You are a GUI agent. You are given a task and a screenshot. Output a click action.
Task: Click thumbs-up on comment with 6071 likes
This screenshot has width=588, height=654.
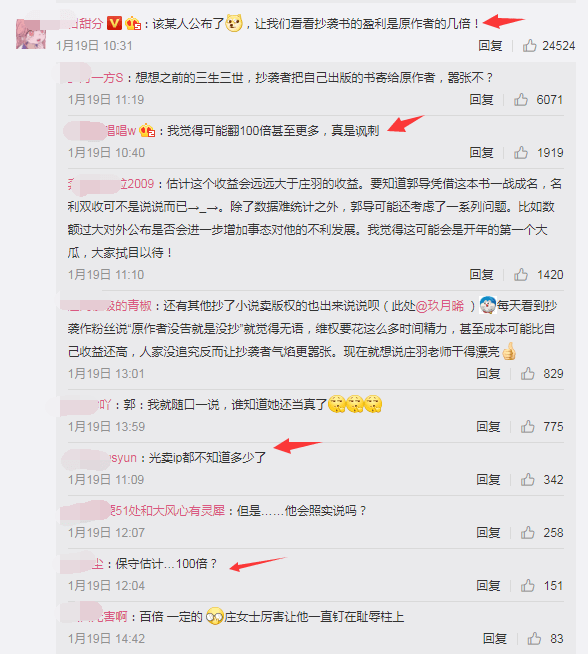coord(521,99)
